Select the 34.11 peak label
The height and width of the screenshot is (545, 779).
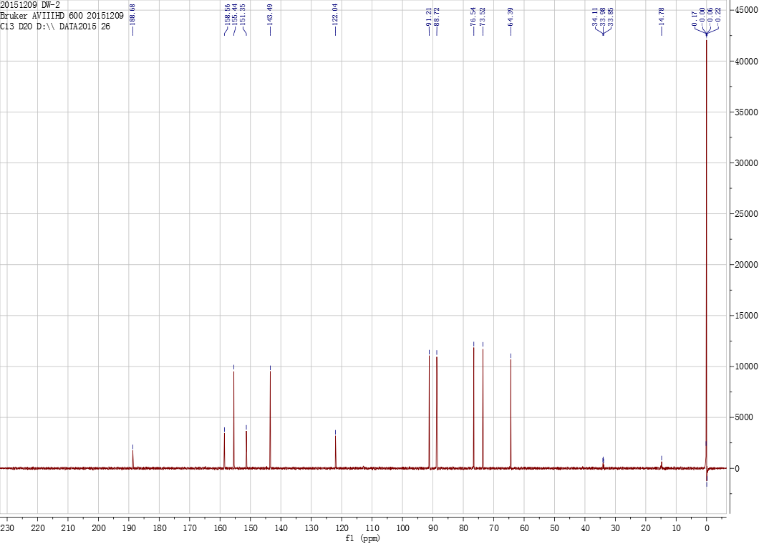coord(595,16)
